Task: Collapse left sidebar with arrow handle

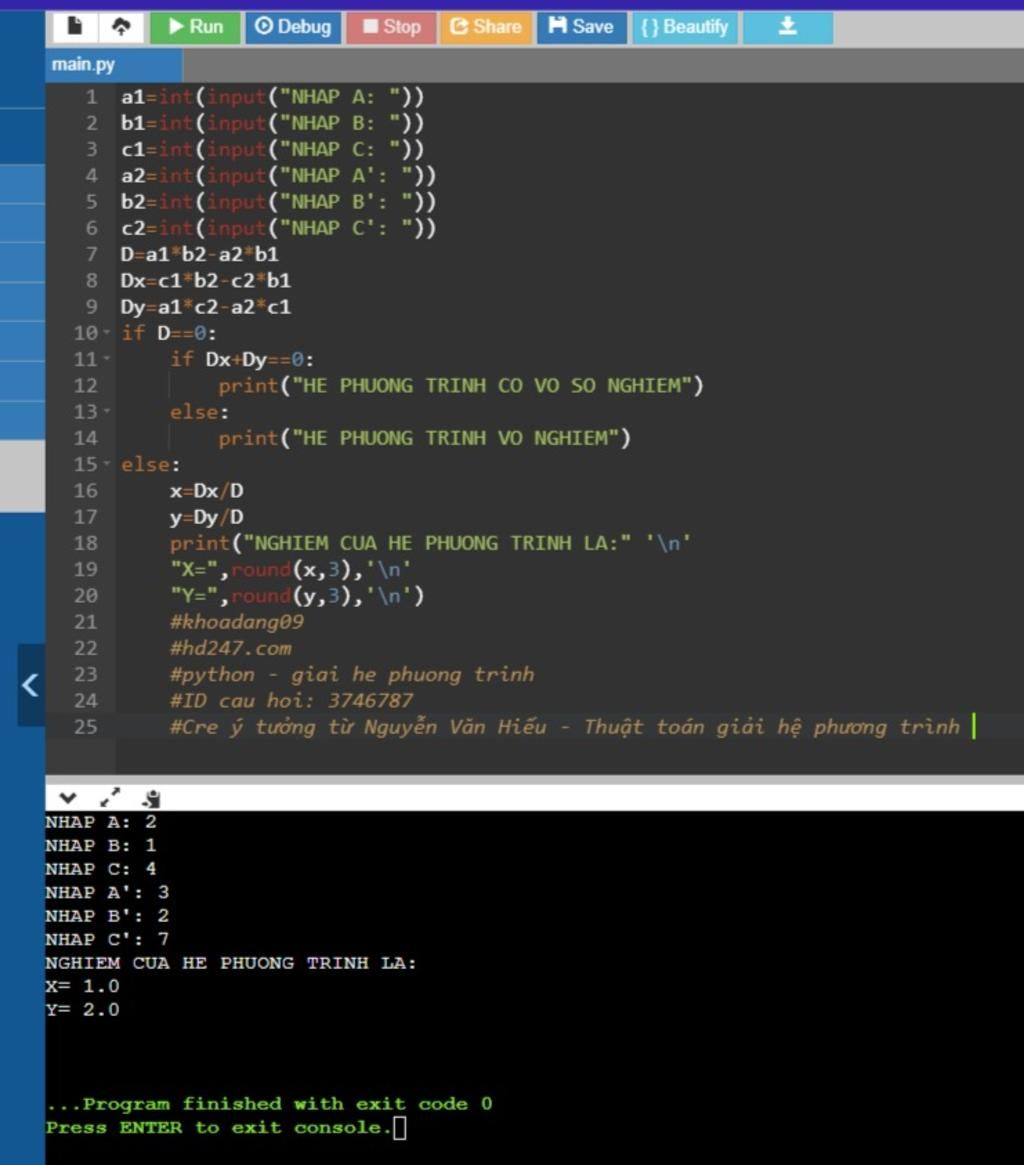Action: 31,685
